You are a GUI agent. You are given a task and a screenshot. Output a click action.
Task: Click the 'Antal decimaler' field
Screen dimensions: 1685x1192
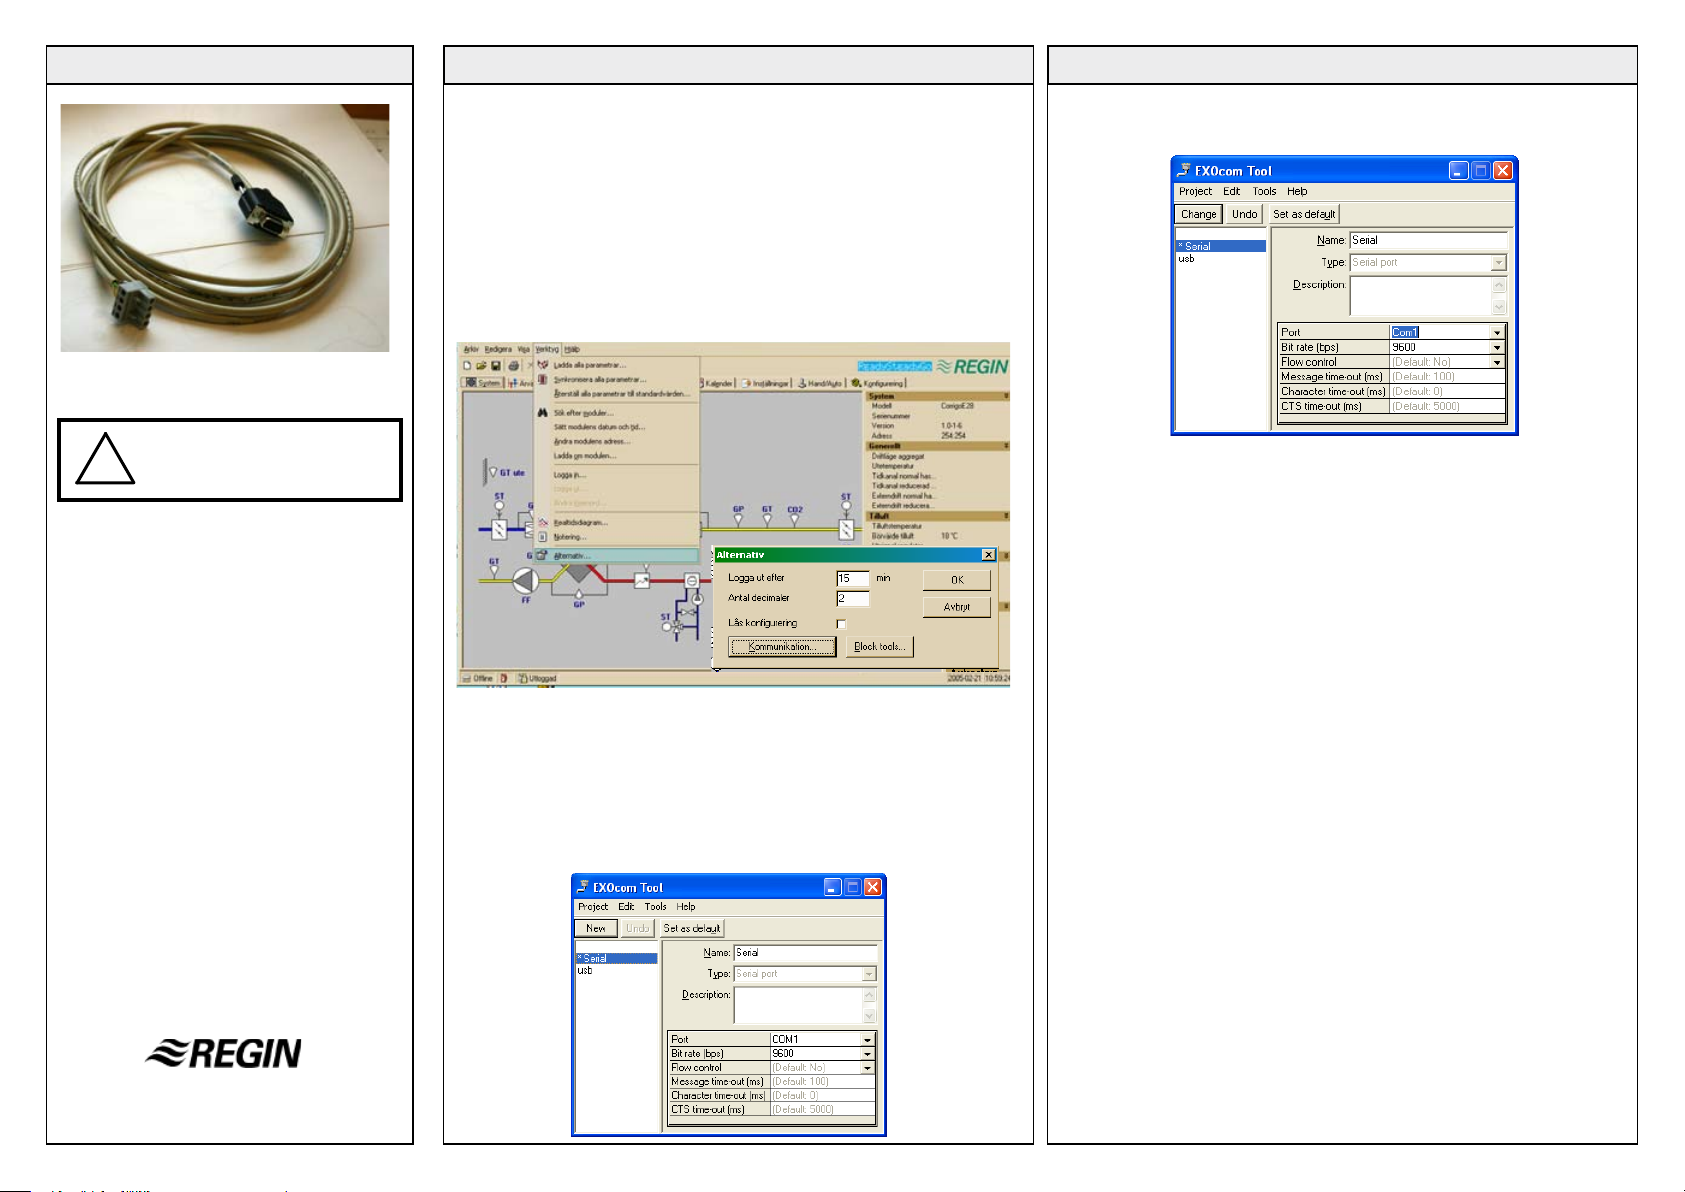click(x=853, y=598)
